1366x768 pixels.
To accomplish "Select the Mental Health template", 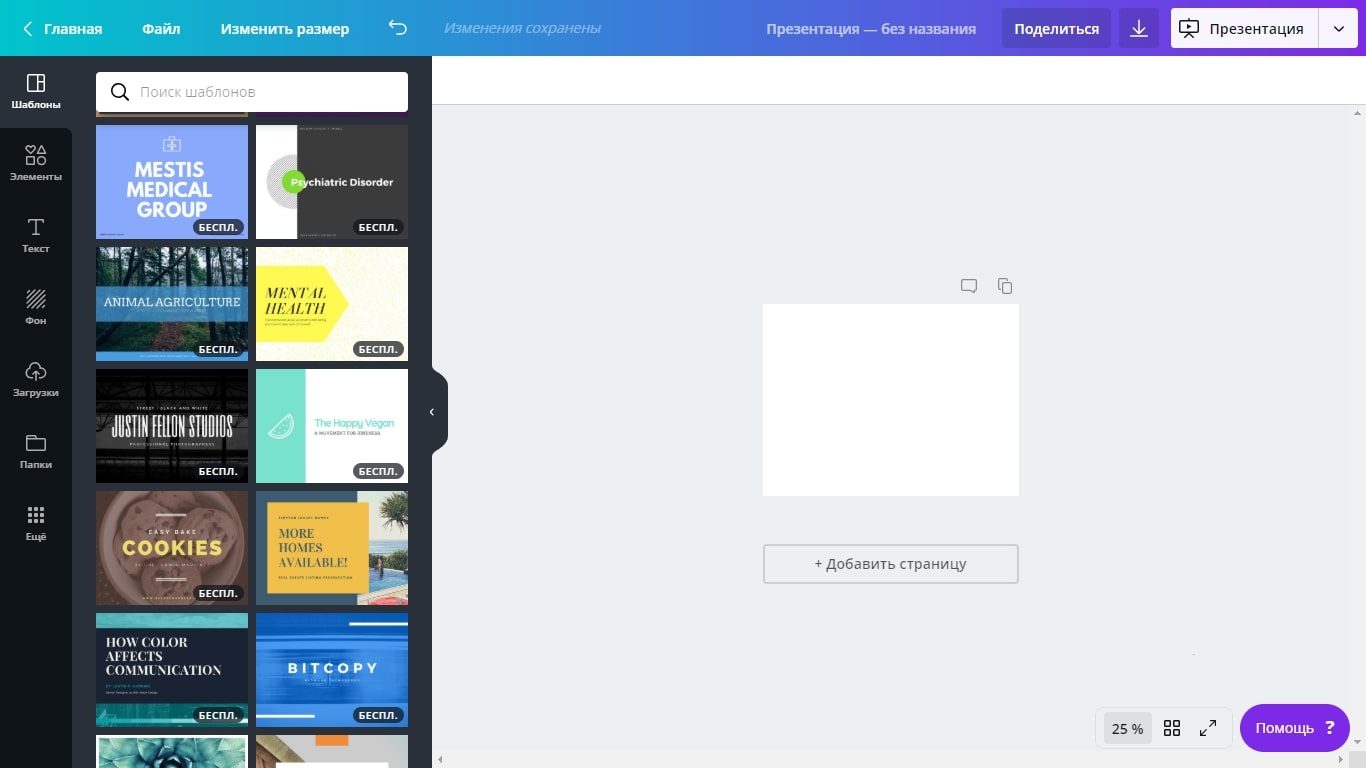I will point(332,304).
